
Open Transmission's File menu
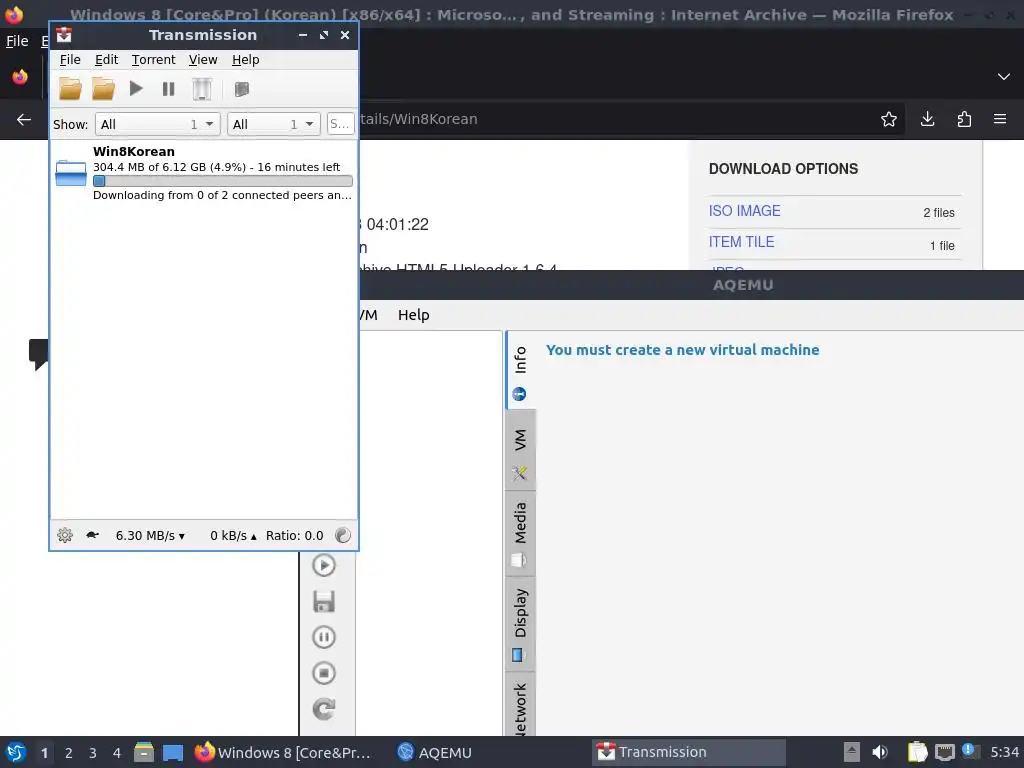(70, 59)
